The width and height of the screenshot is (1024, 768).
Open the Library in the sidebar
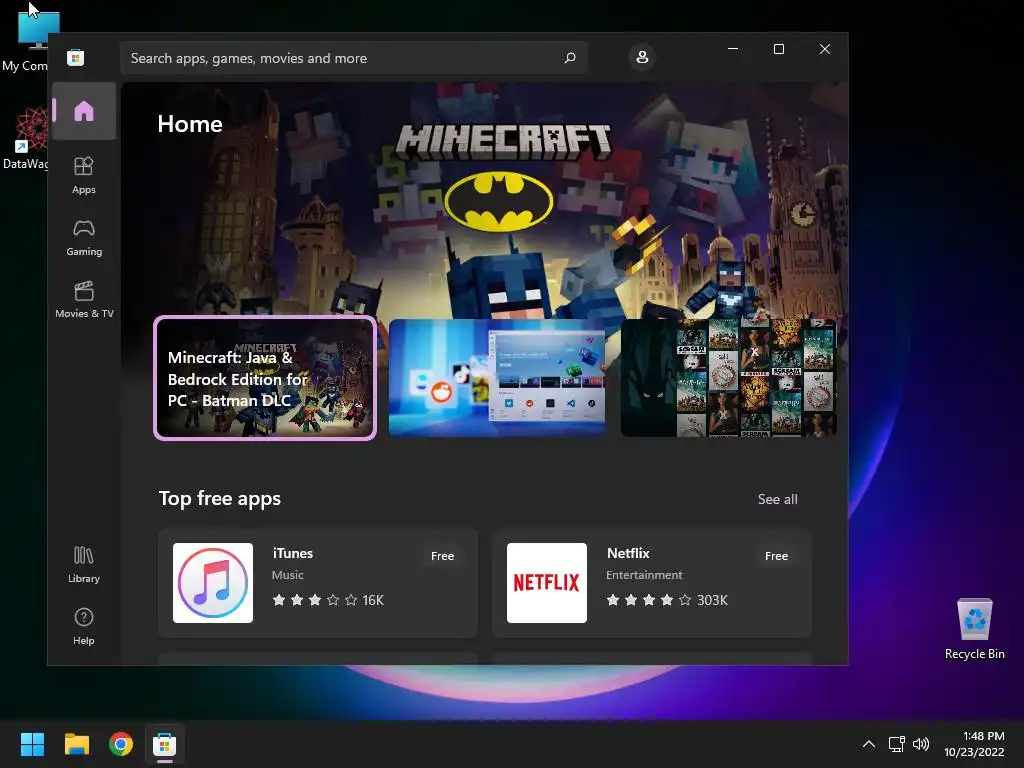coord(84,564)
